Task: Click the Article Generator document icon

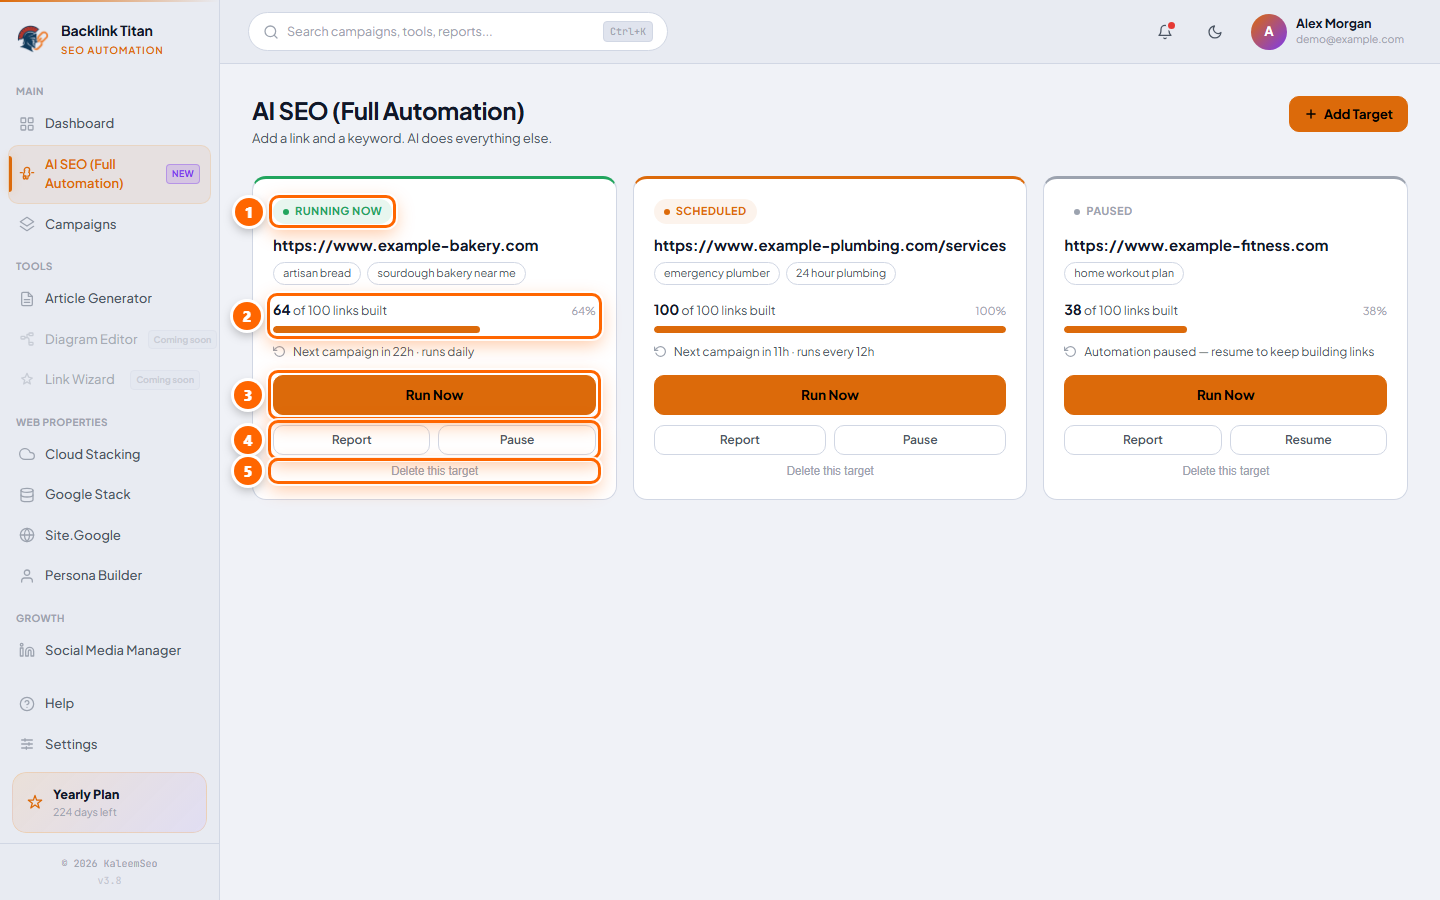Action: click(27, 298)
